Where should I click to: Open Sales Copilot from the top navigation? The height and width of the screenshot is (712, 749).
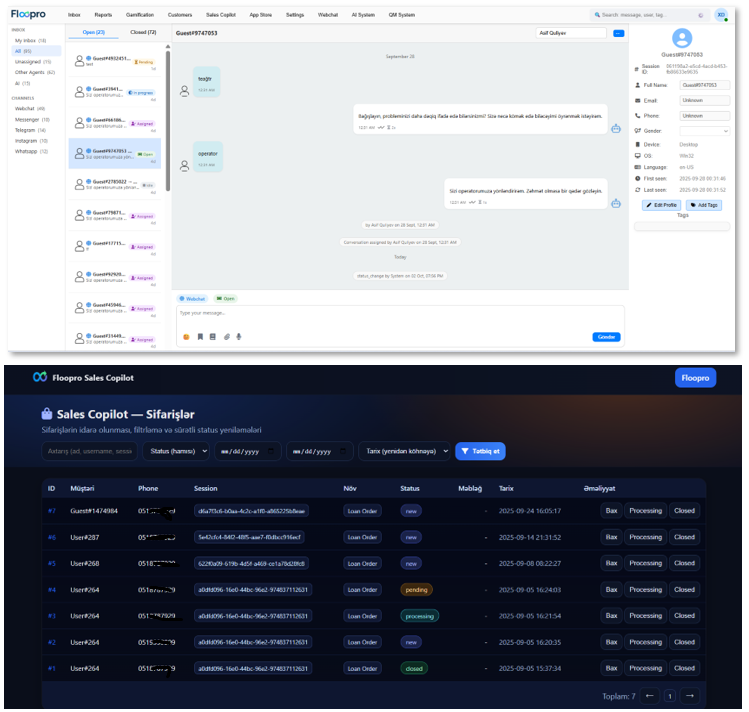click(221, 15)
